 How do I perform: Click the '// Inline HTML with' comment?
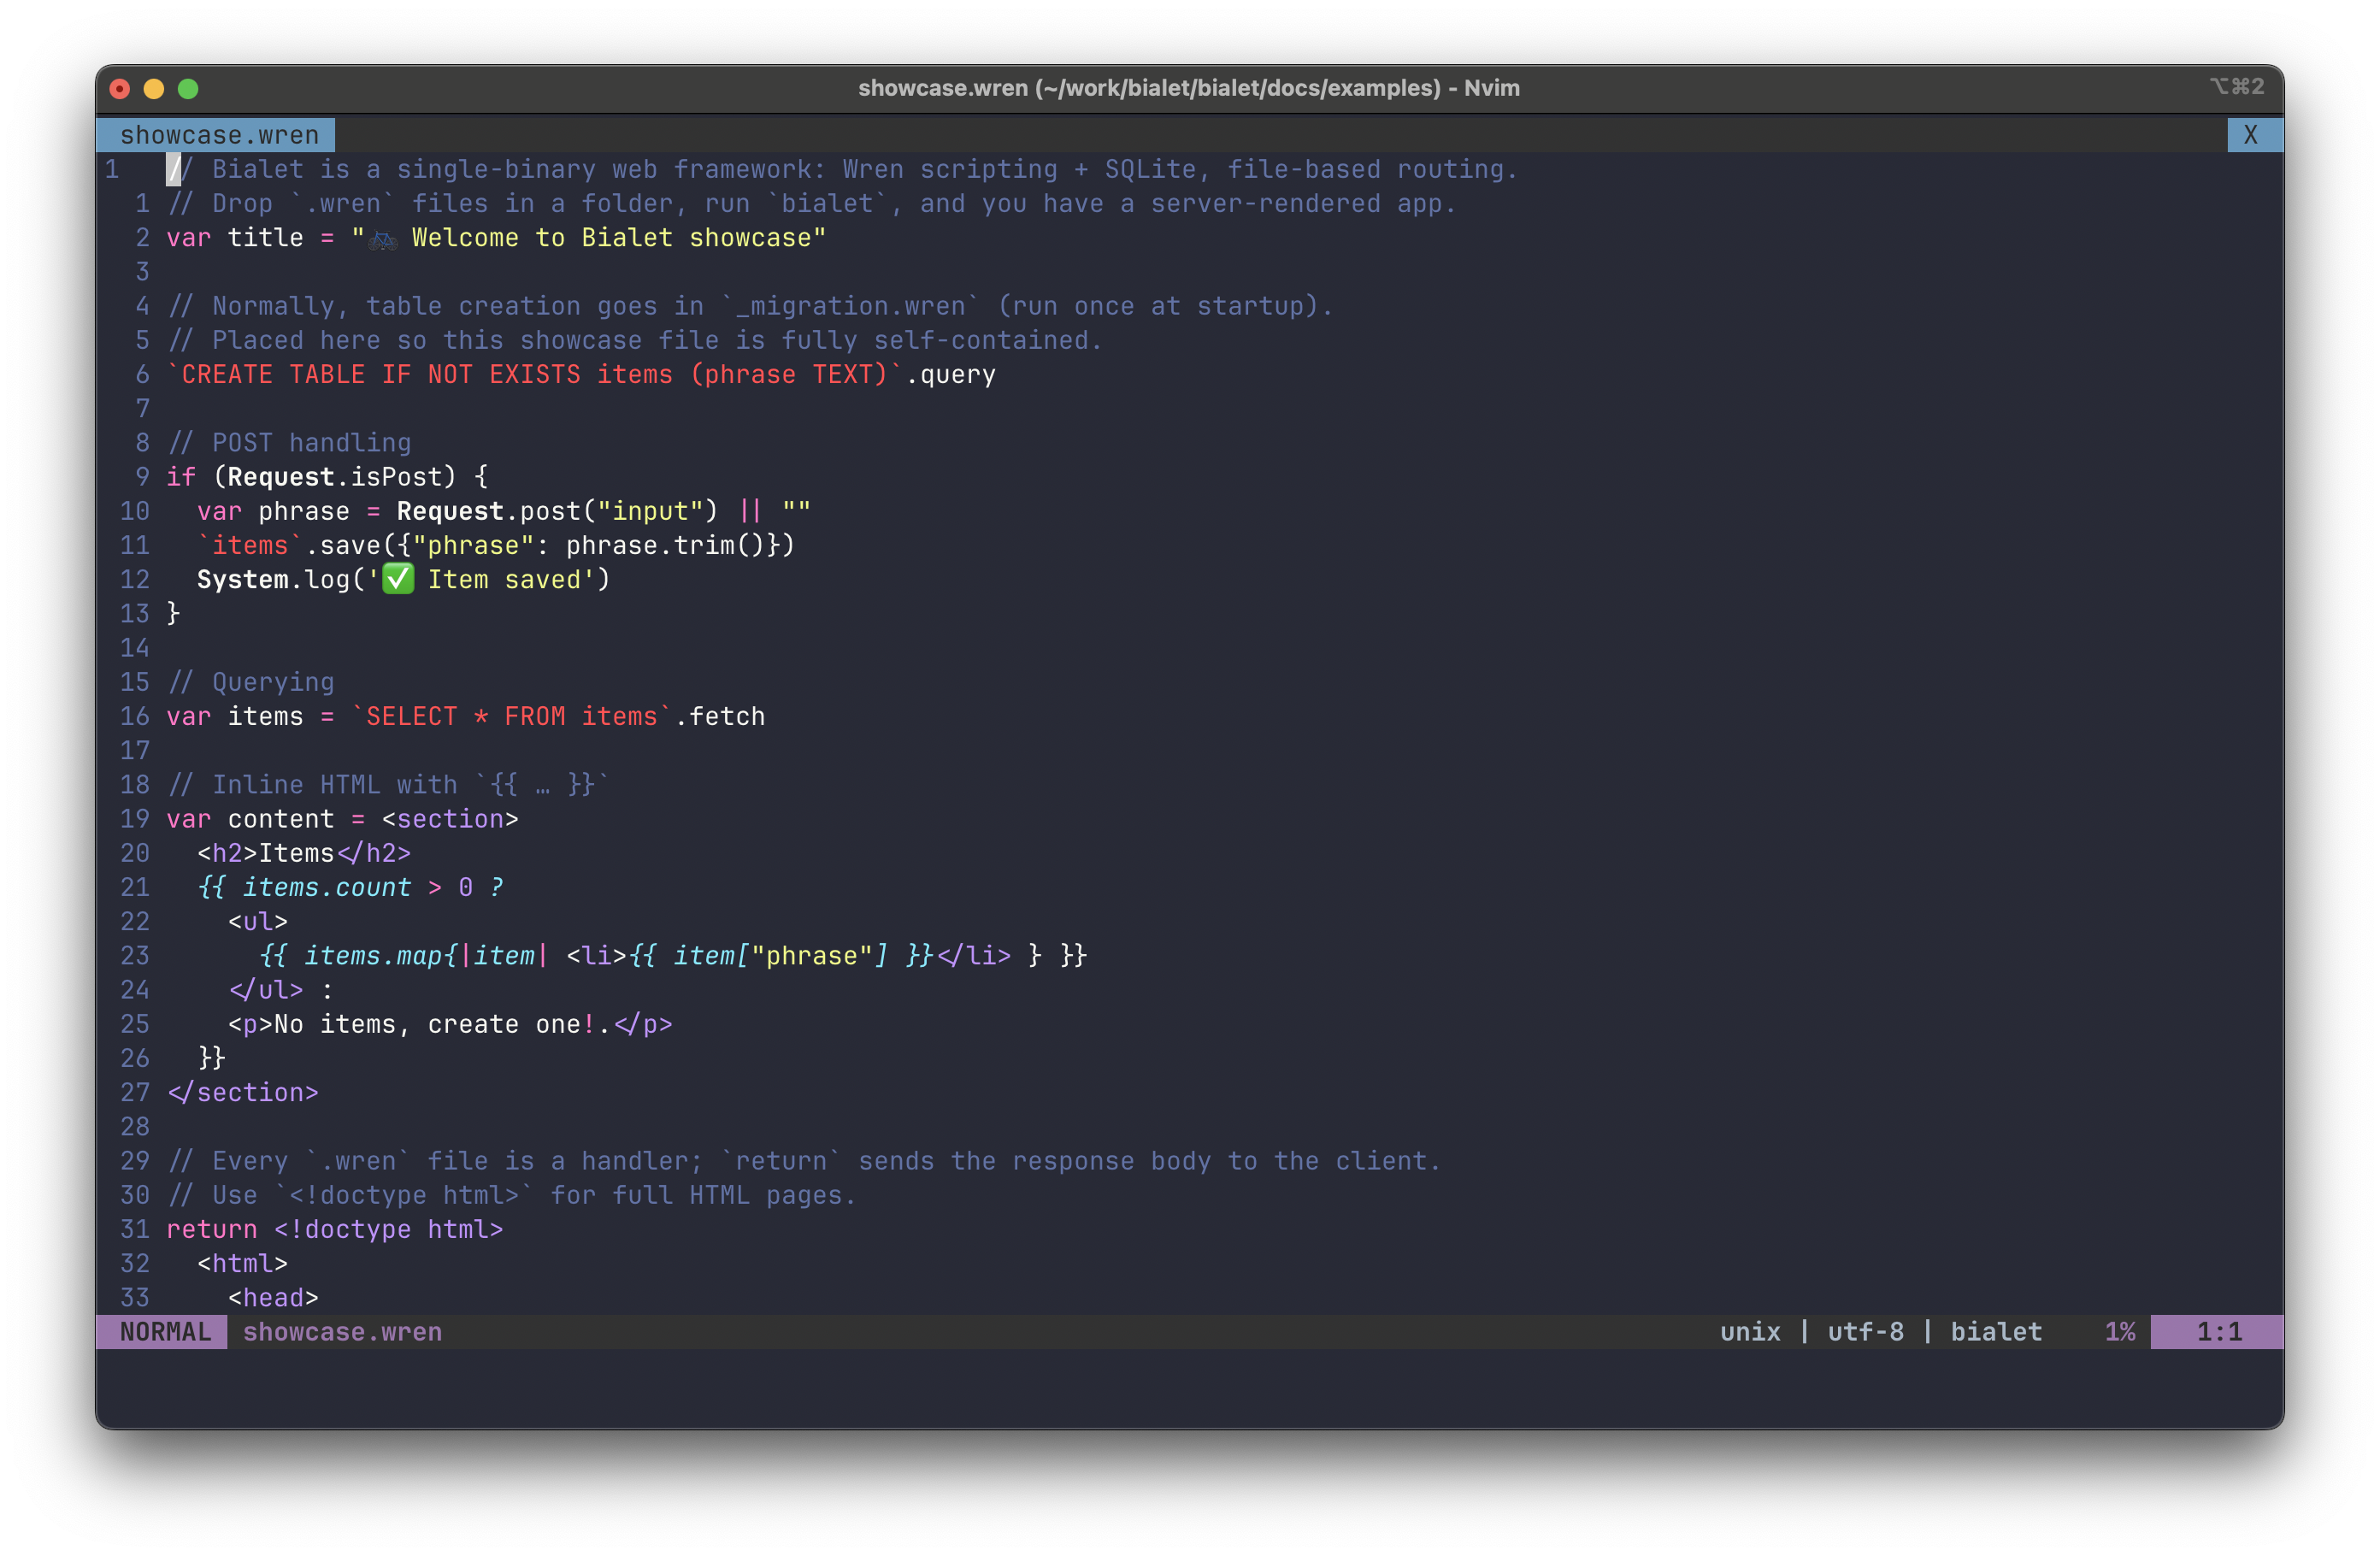(389, 785)
